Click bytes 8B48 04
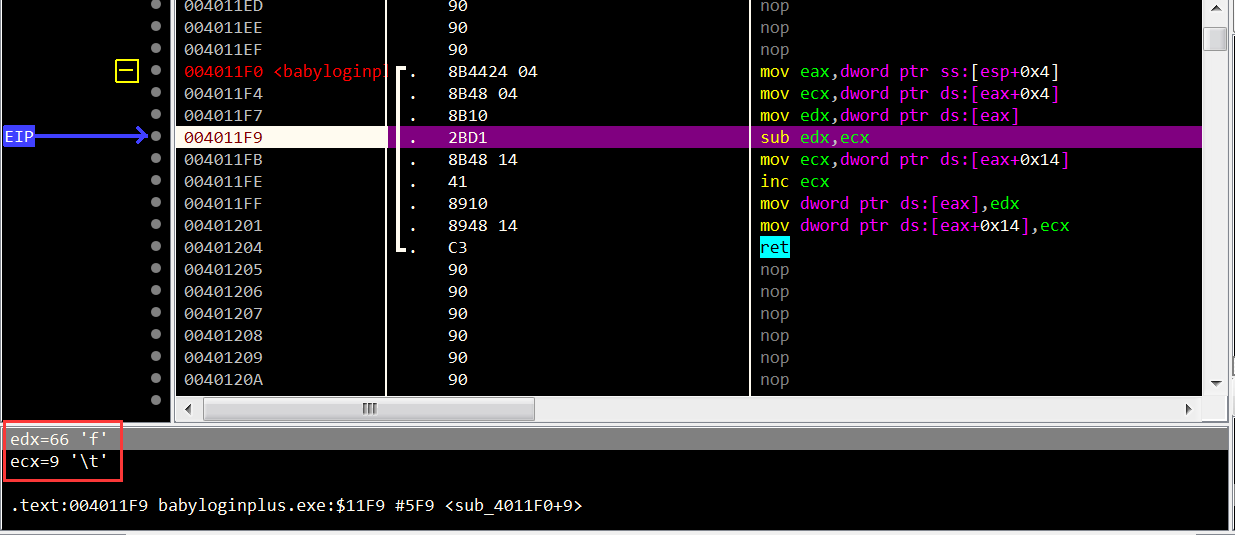This screenshot has width=1235, height=535. click(482, 94)
